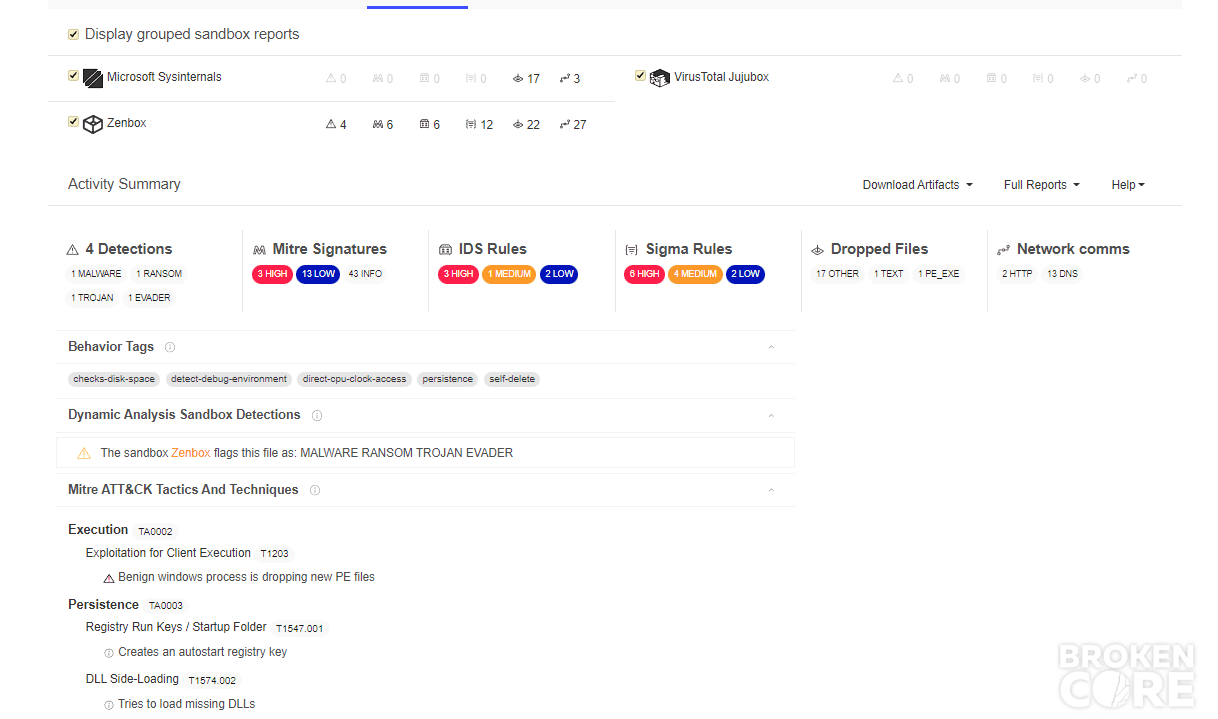Collapse the Mitre ATT&CK Tactics And Techniques section
Screen dimensions: 1218x719
[x=771, y=490]
